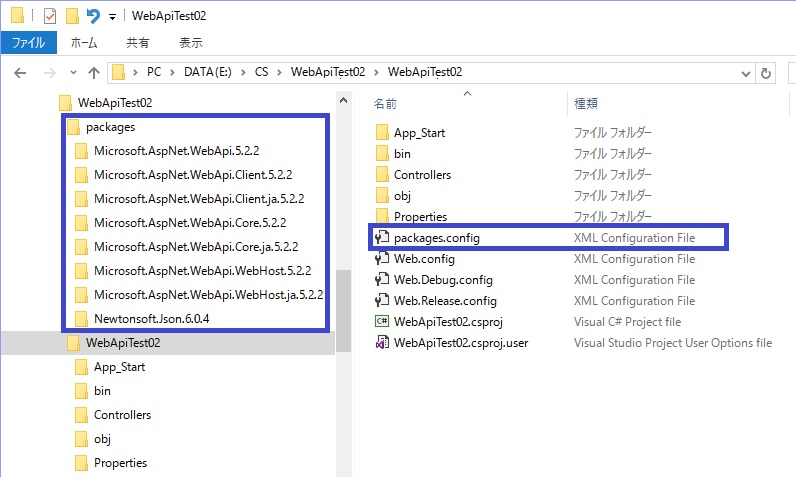Select Controllers folder icon in file list

(x=382, y=175)
